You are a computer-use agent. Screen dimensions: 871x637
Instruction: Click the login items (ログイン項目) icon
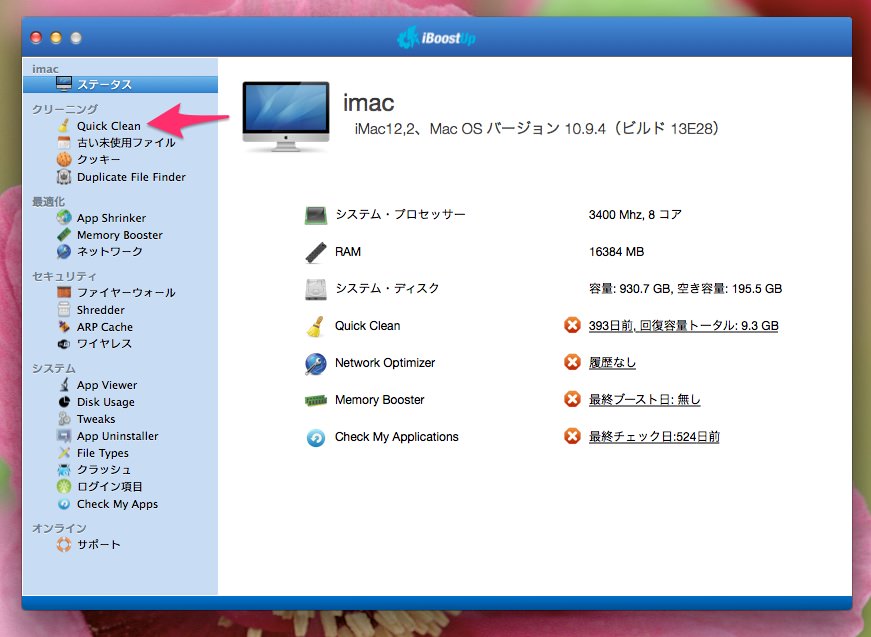click(64, 486)
